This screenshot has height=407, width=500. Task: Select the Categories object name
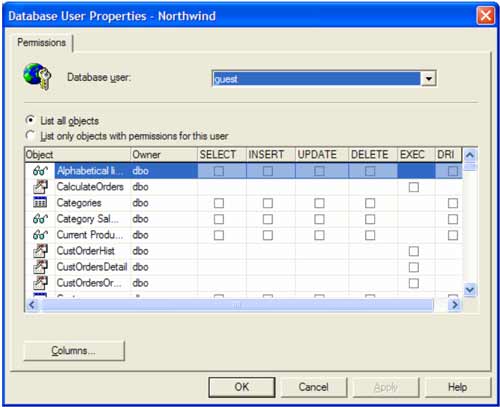click(79, 203)
